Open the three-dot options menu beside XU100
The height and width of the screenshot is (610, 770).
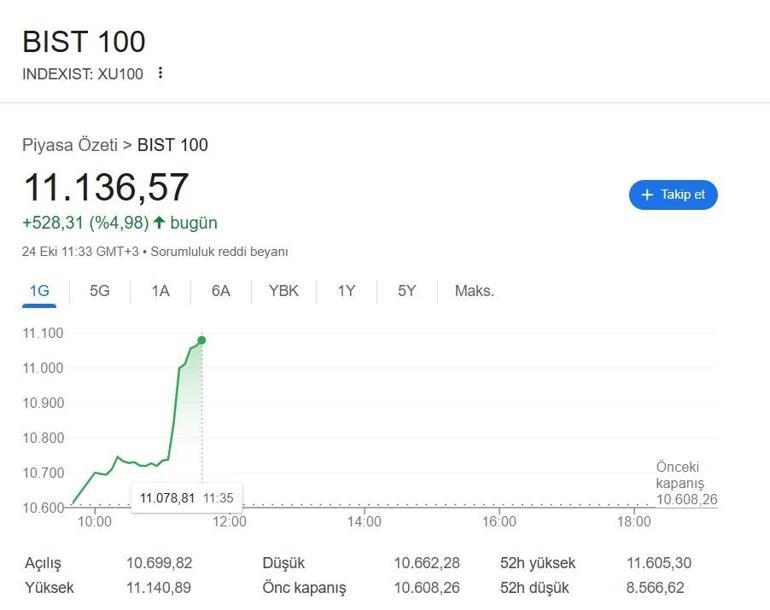(x=160, y=73)
